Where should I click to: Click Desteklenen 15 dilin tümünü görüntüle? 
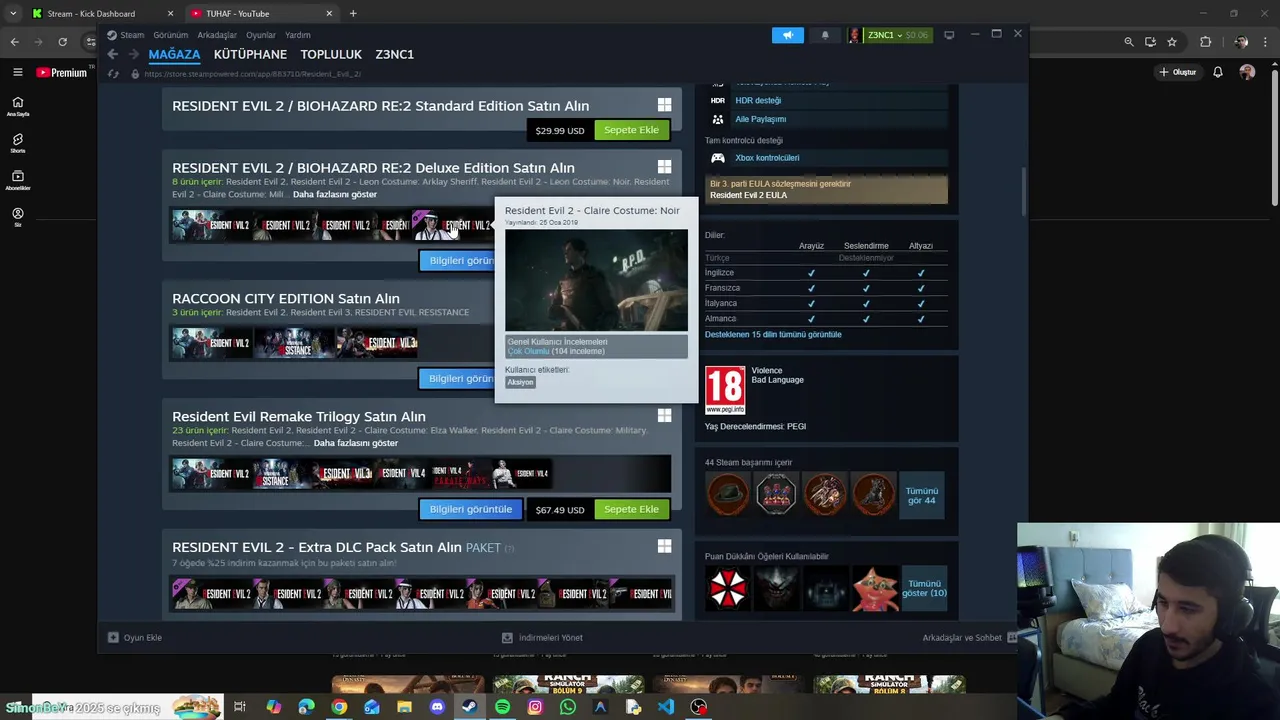tap(773, 335)
